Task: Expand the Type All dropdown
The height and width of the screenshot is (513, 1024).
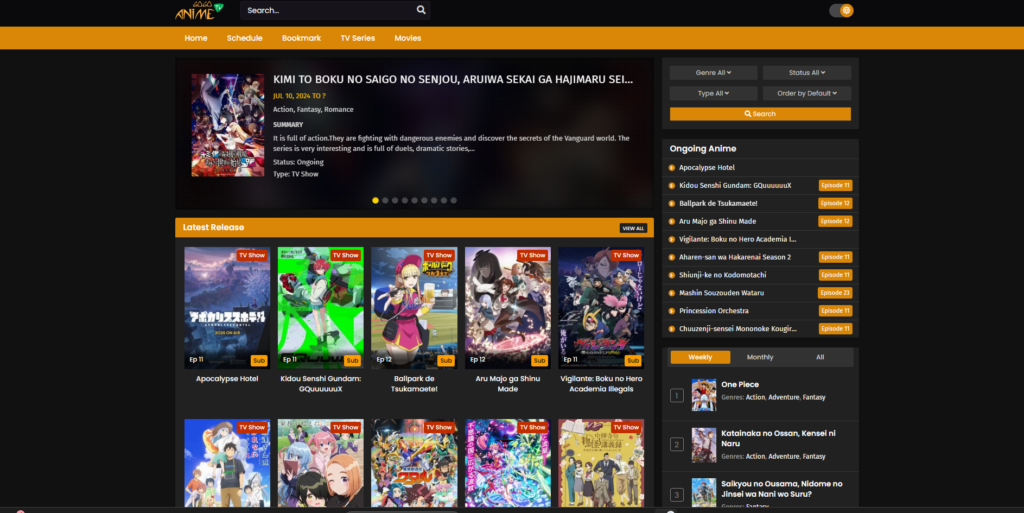Action: tap(713, 93)
